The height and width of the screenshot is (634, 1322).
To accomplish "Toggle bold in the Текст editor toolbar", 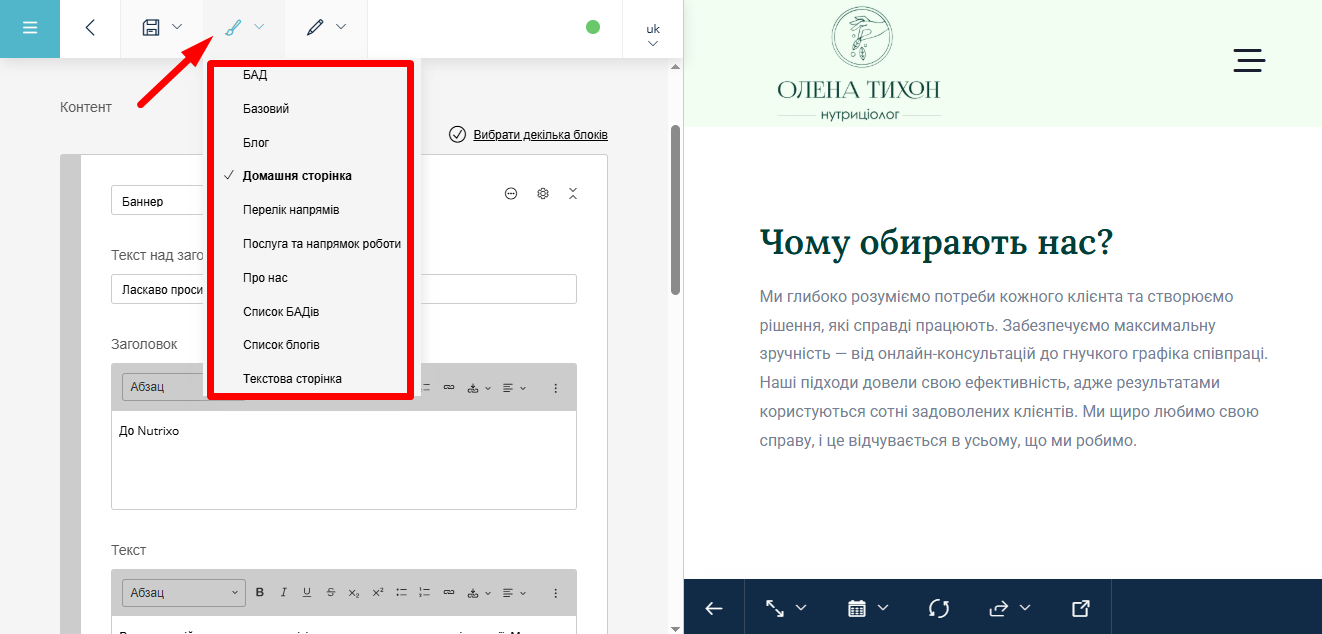I will pyautogui.click(x=260, y=592).
